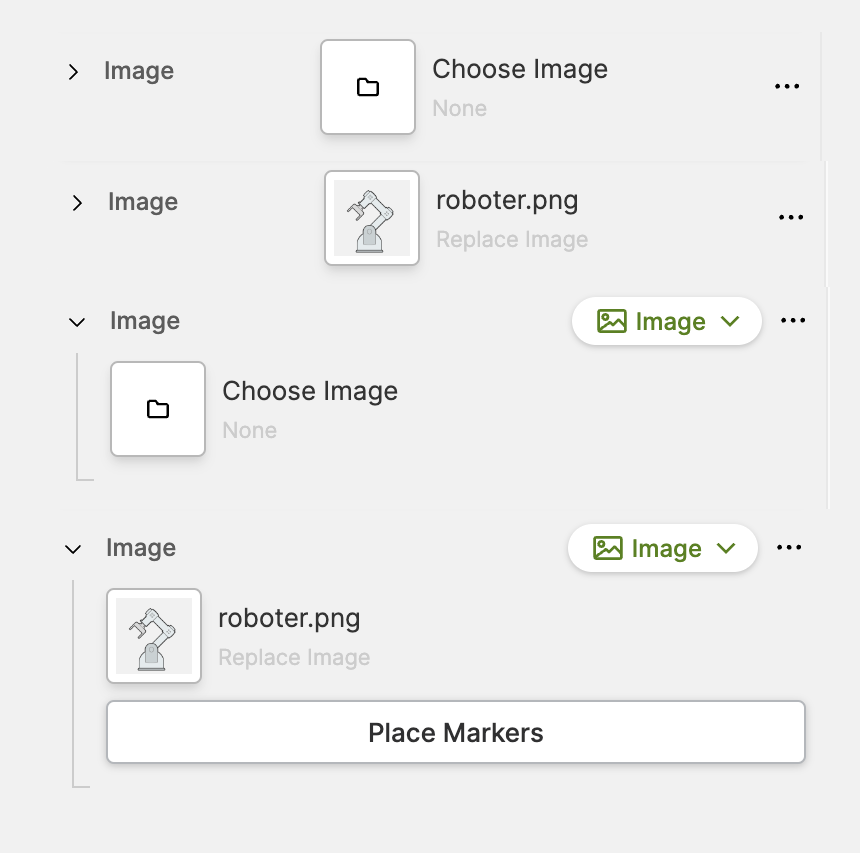Click Replace Image in collapsed roboter.png row
The image size is (860, 853).
click(512, 240)
